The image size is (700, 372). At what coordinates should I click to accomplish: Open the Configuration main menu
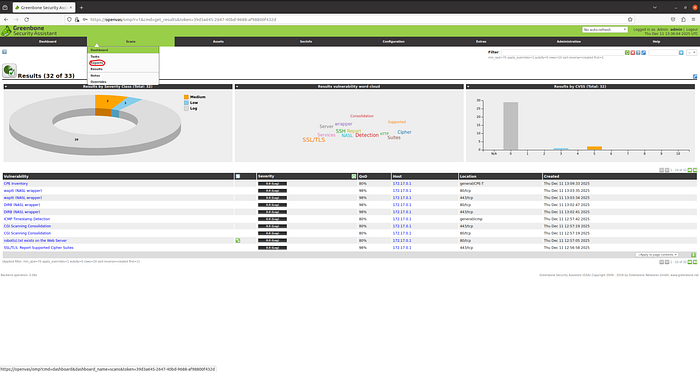tap(393, 42)
